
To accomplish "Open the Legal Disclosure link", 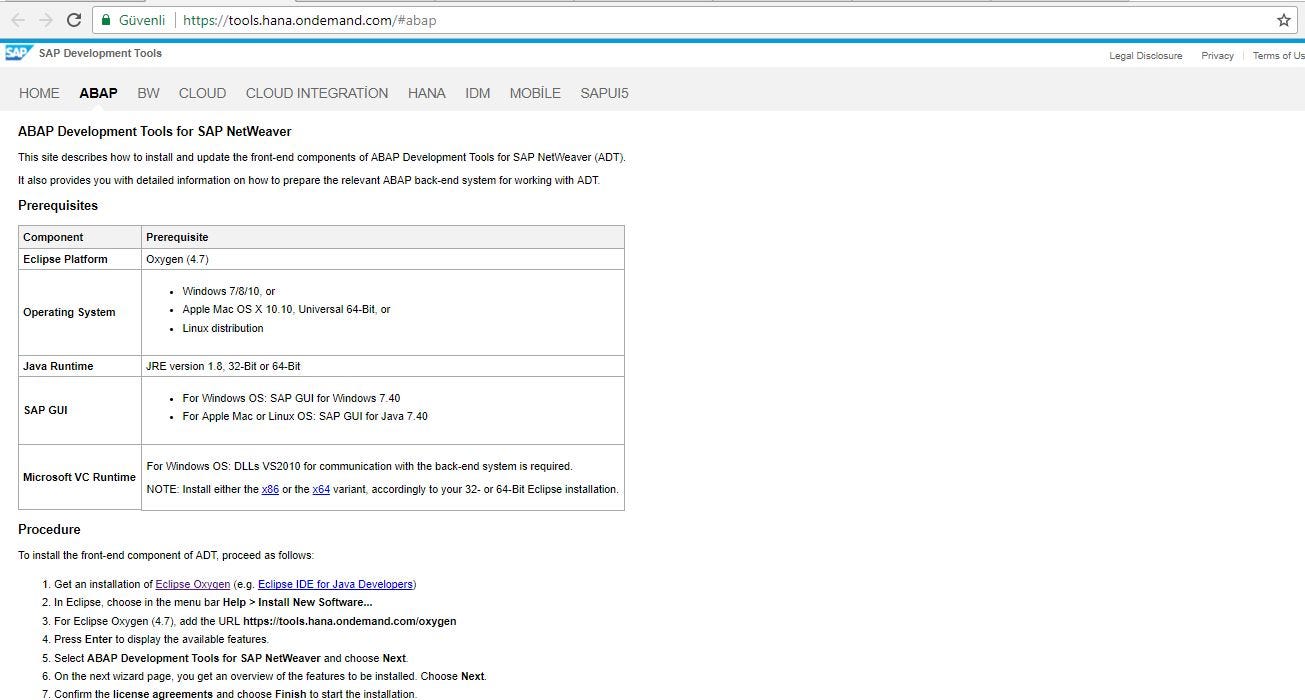I will (1145, 56).
